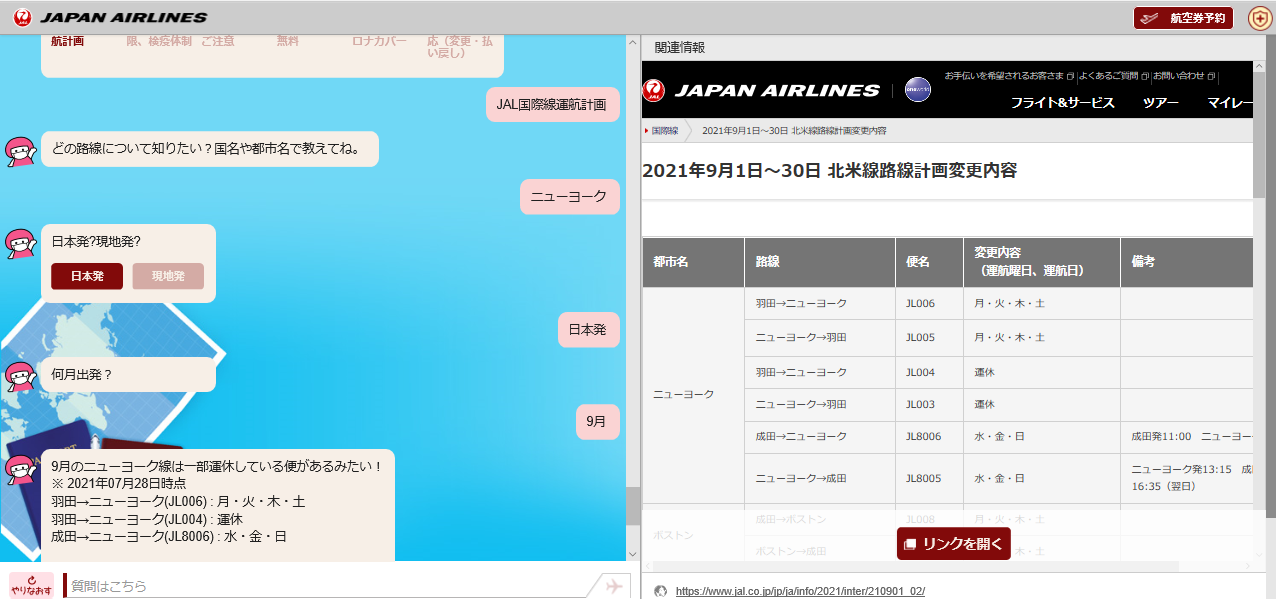Viewport: 1276px width, 599px height.
Task: Open the お問い合わせ contact link
Action: click(x=1184, y=76)
